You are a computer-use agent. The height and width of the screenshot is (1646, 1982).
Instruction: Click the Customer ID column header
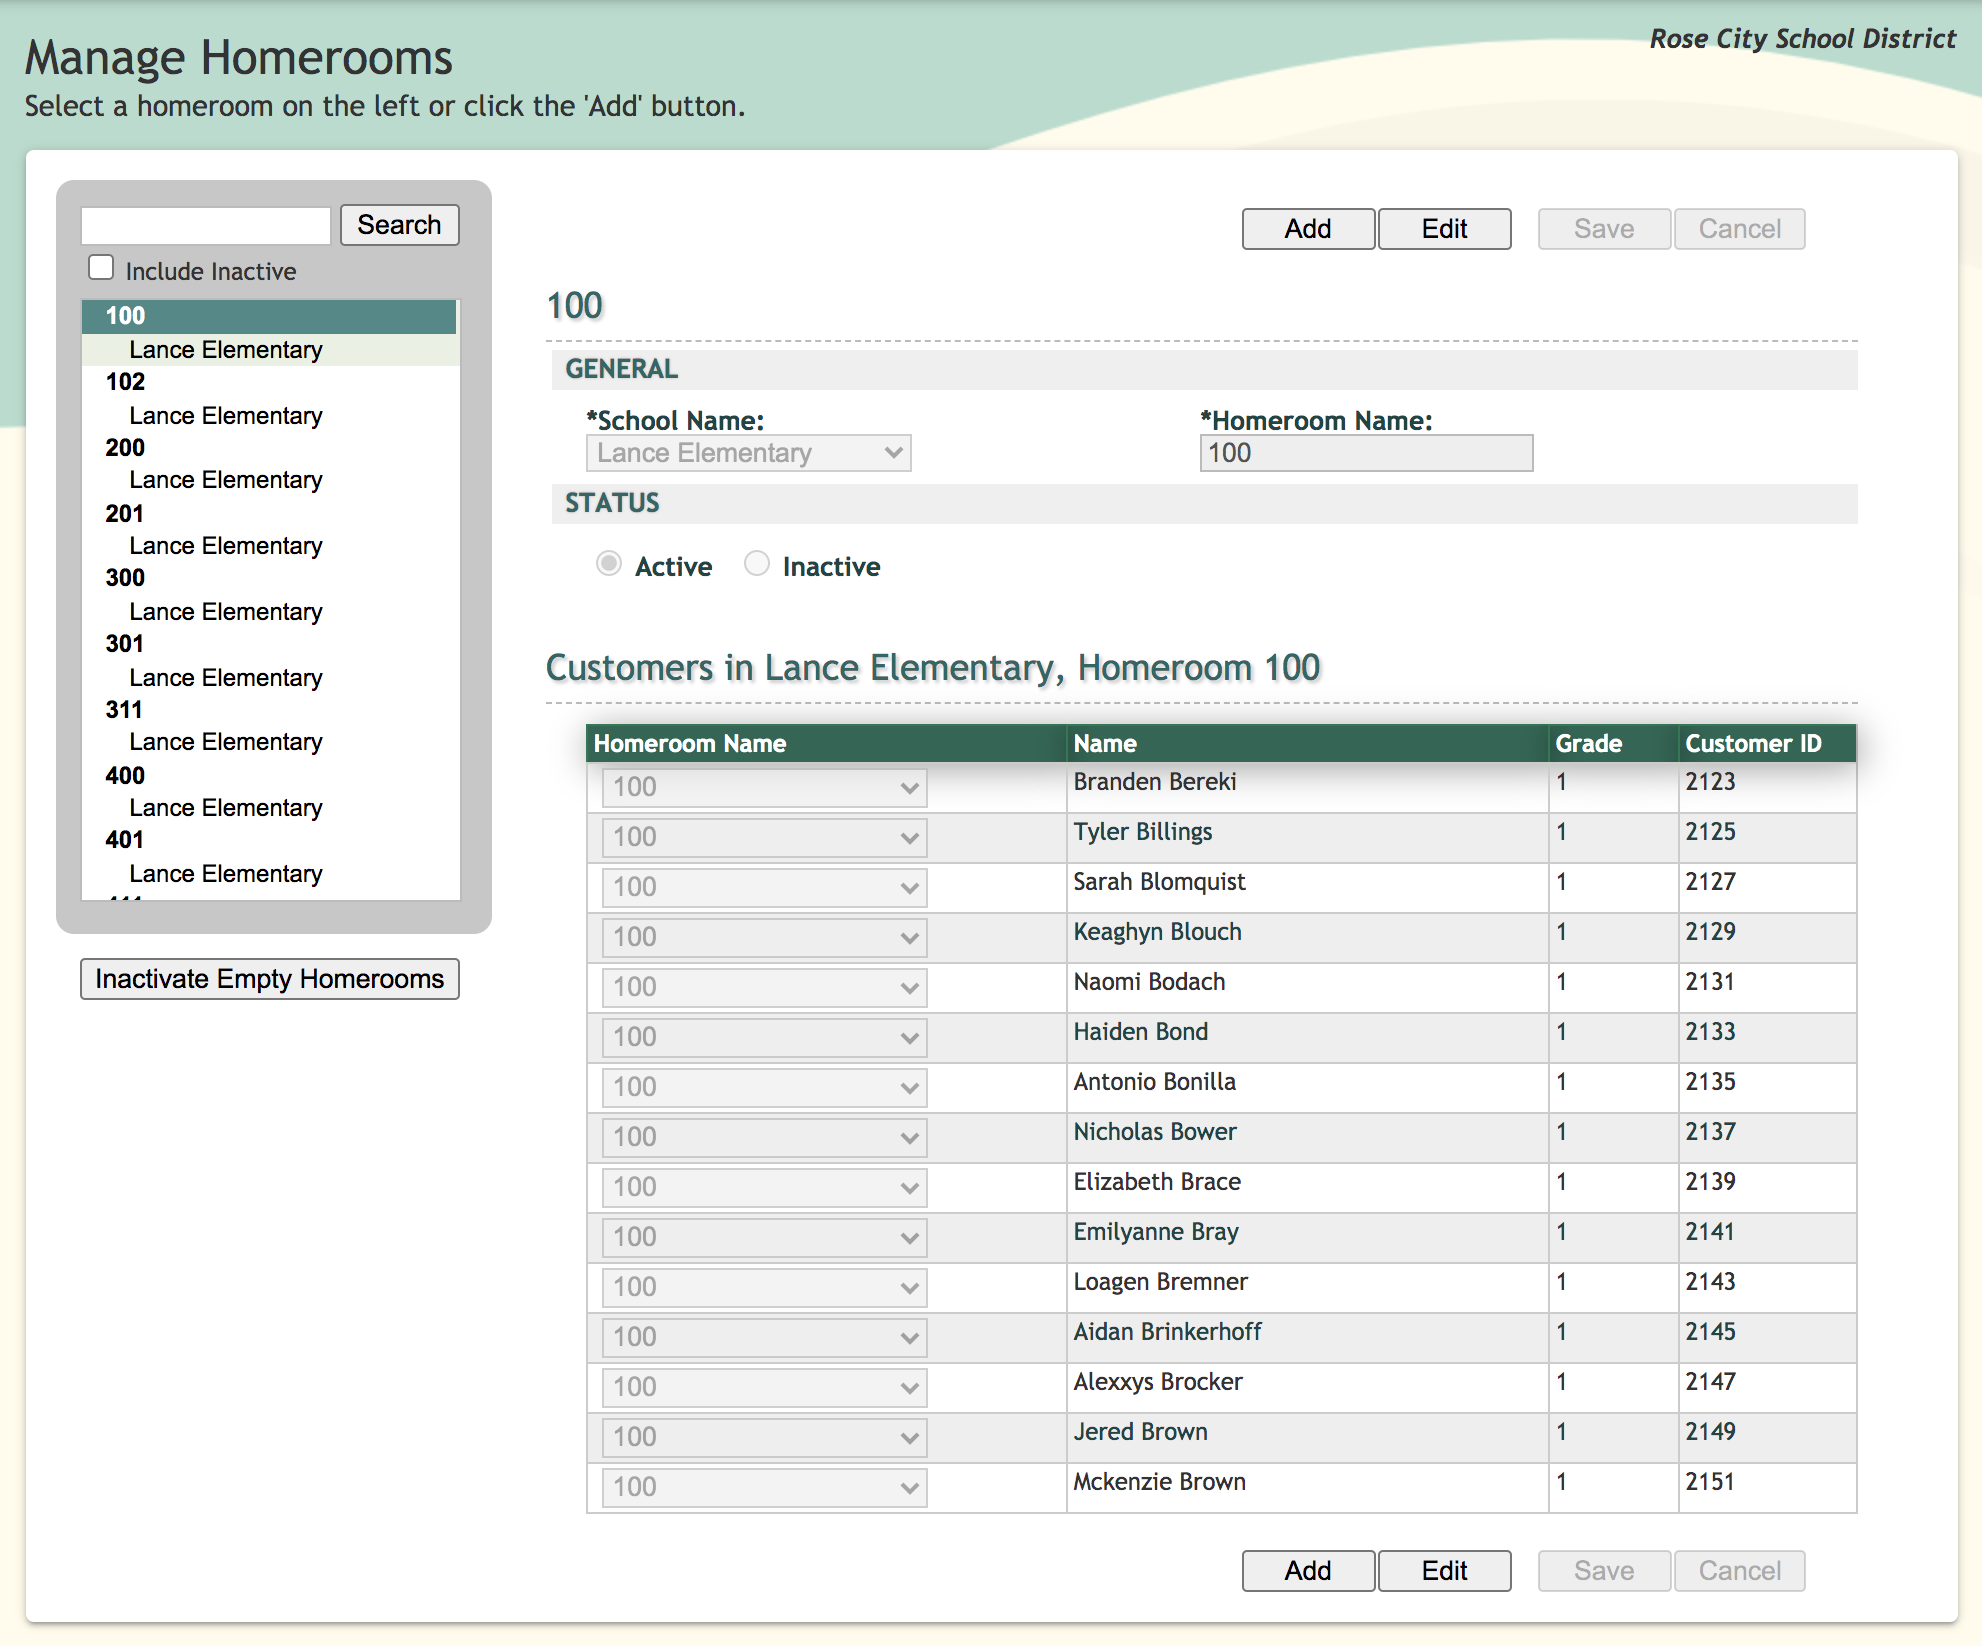1753,743
